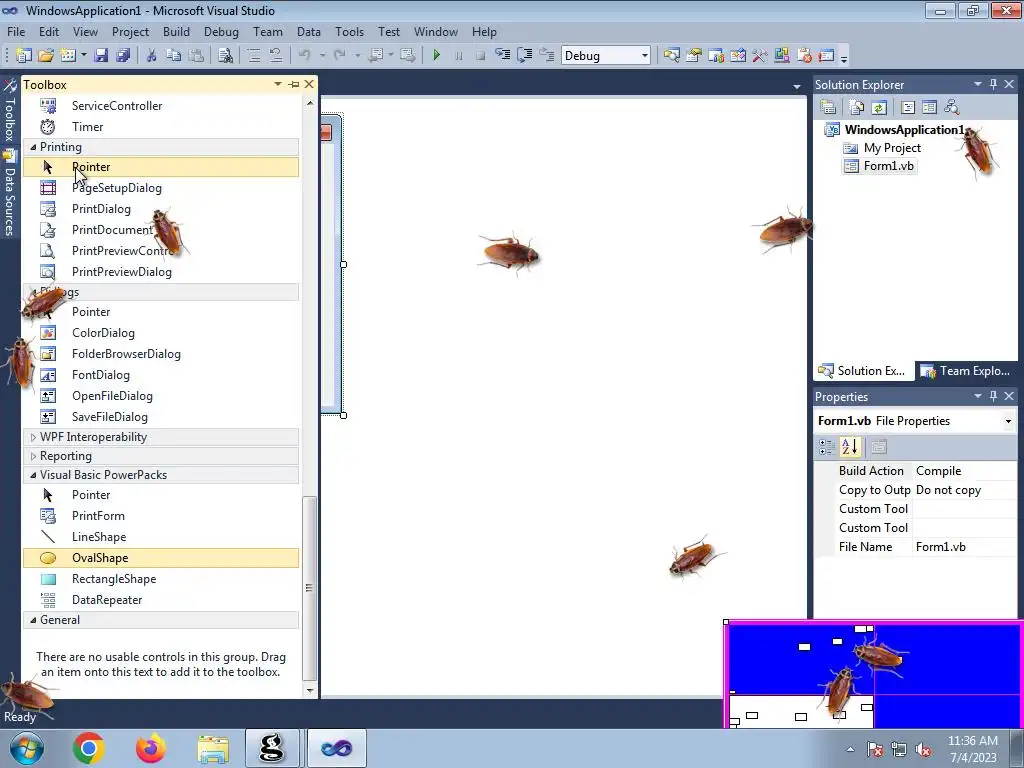The height and width of the screenshot is (768, 1024).
Task: Expand the WPF Interoperability toolbox group
Action: [33, 437]
